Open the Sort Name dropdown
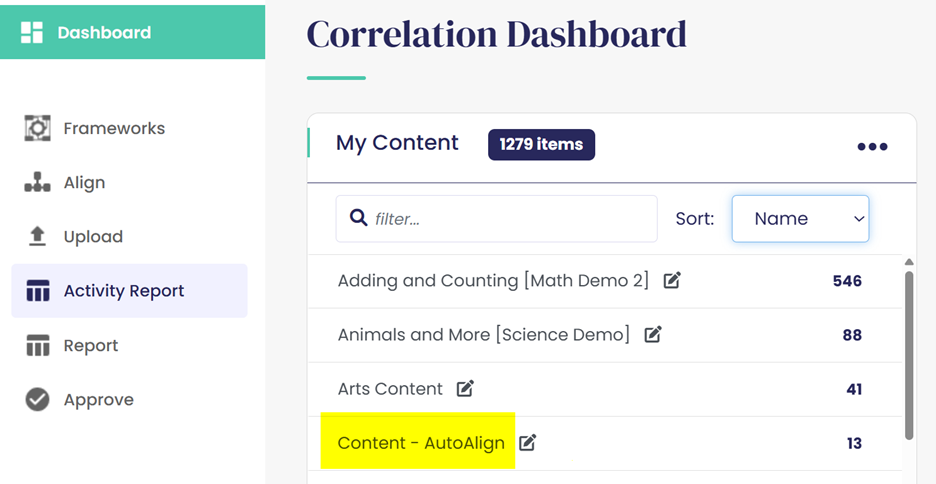The width and height of the screenshot is (936, 484). (800, 219)
